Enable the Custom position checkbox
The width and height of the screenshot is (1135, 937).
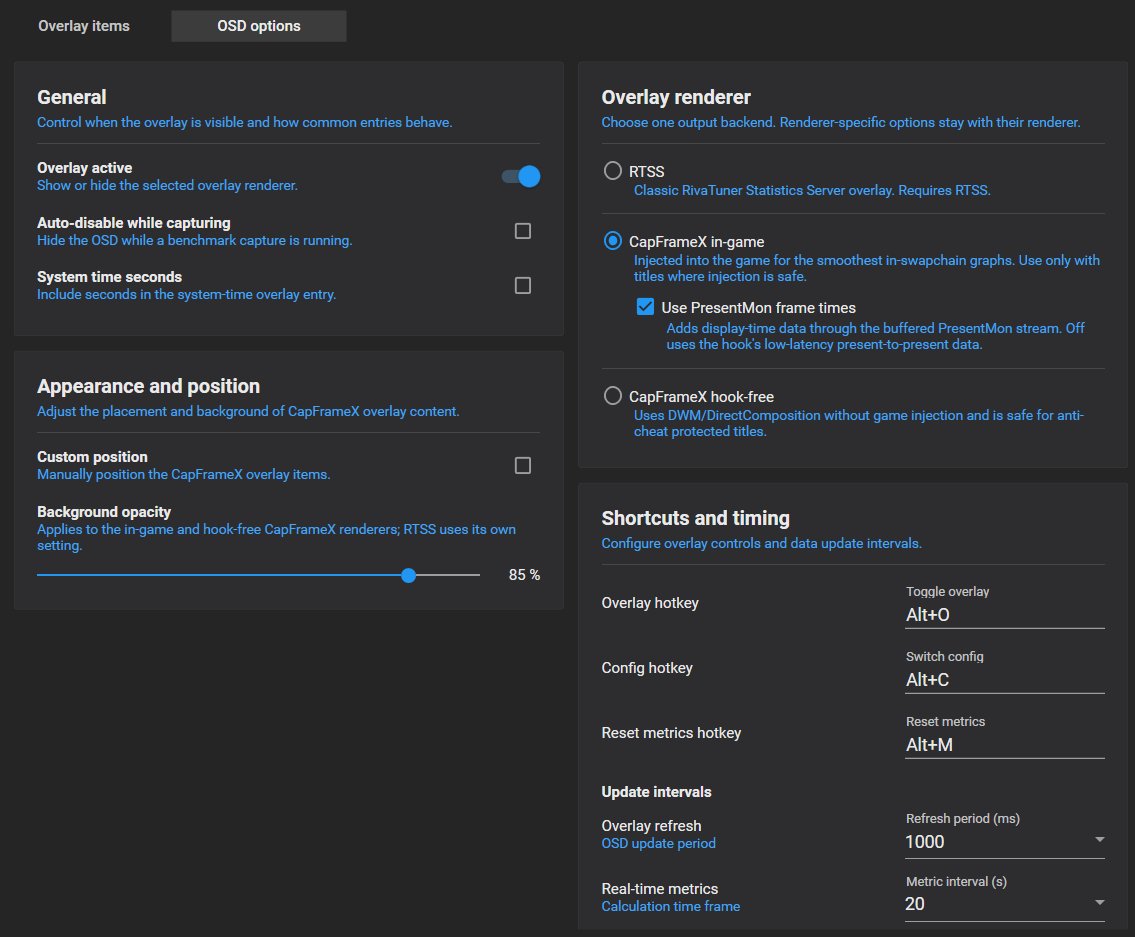pyautogui.click(x=523, y=465)
